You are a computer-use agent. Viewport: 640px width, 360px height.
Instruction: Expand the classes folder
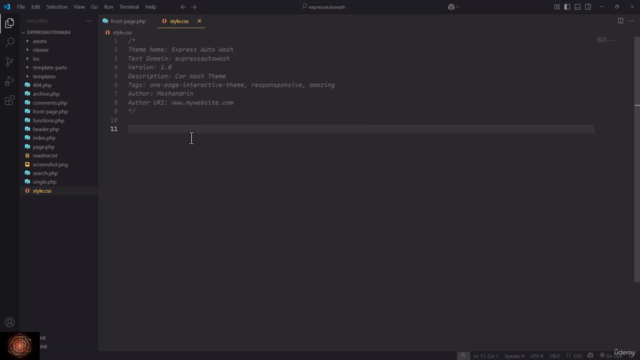pyautogui.click(x=40, y=50)
